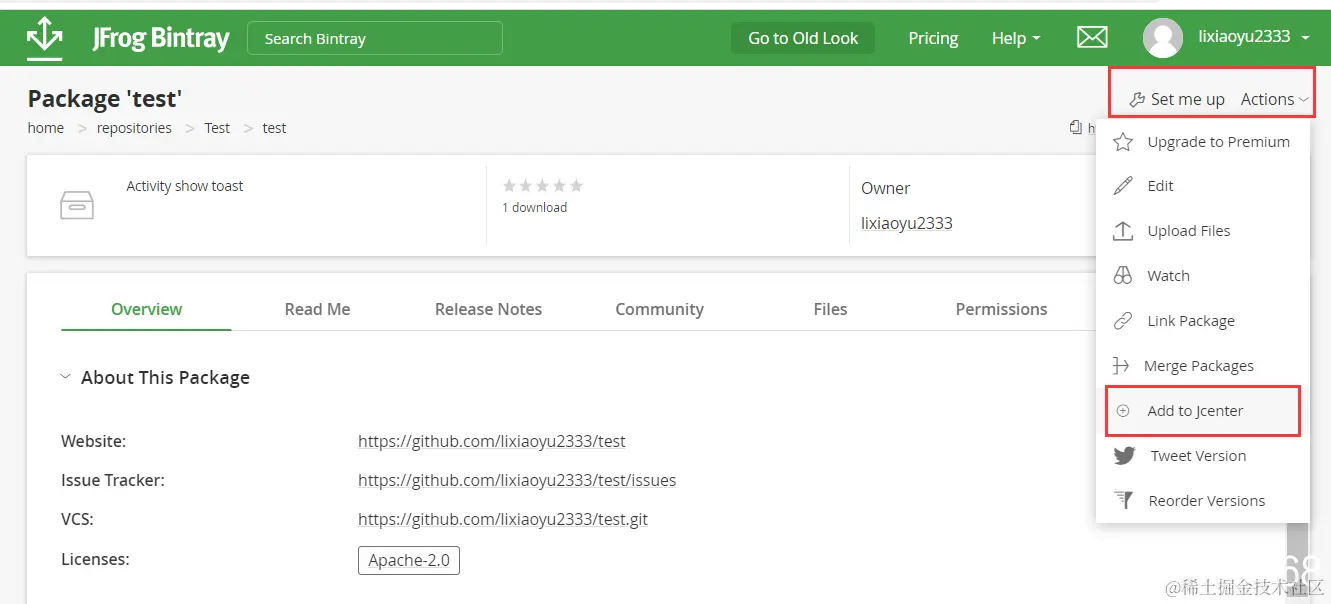
Task: Open the Pricing link
Action: point(933,38)
